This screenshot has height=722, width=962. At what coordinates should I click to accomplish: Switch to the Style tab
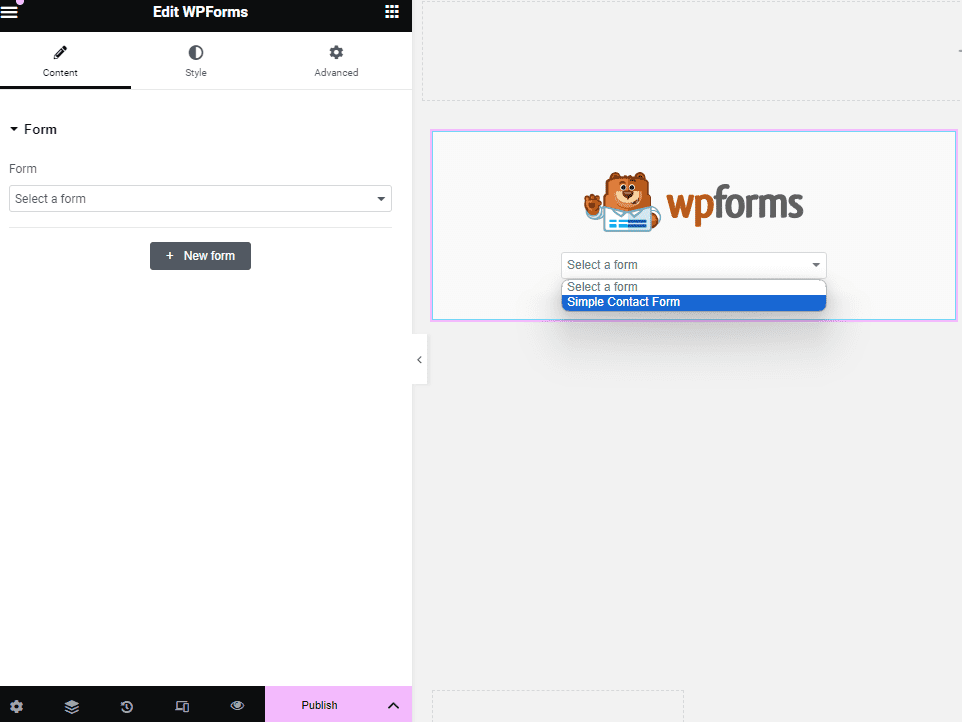pyautogui.click(x=196, y=61)
